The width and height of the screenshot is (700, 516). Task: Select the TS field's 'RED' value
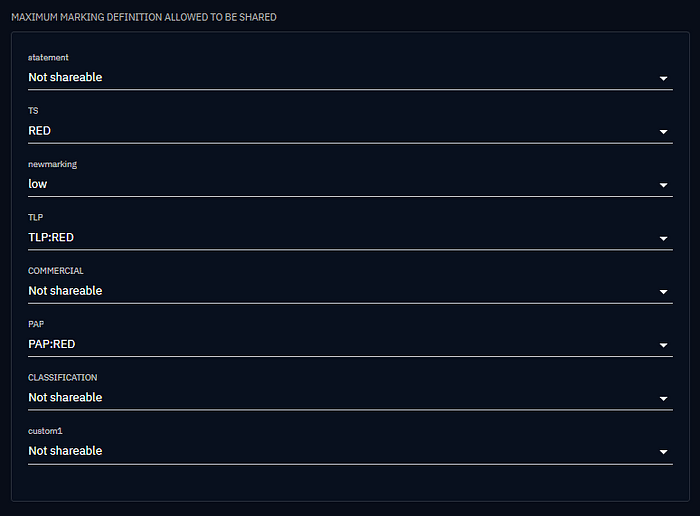pyautogui.click(x=40, y=131)
